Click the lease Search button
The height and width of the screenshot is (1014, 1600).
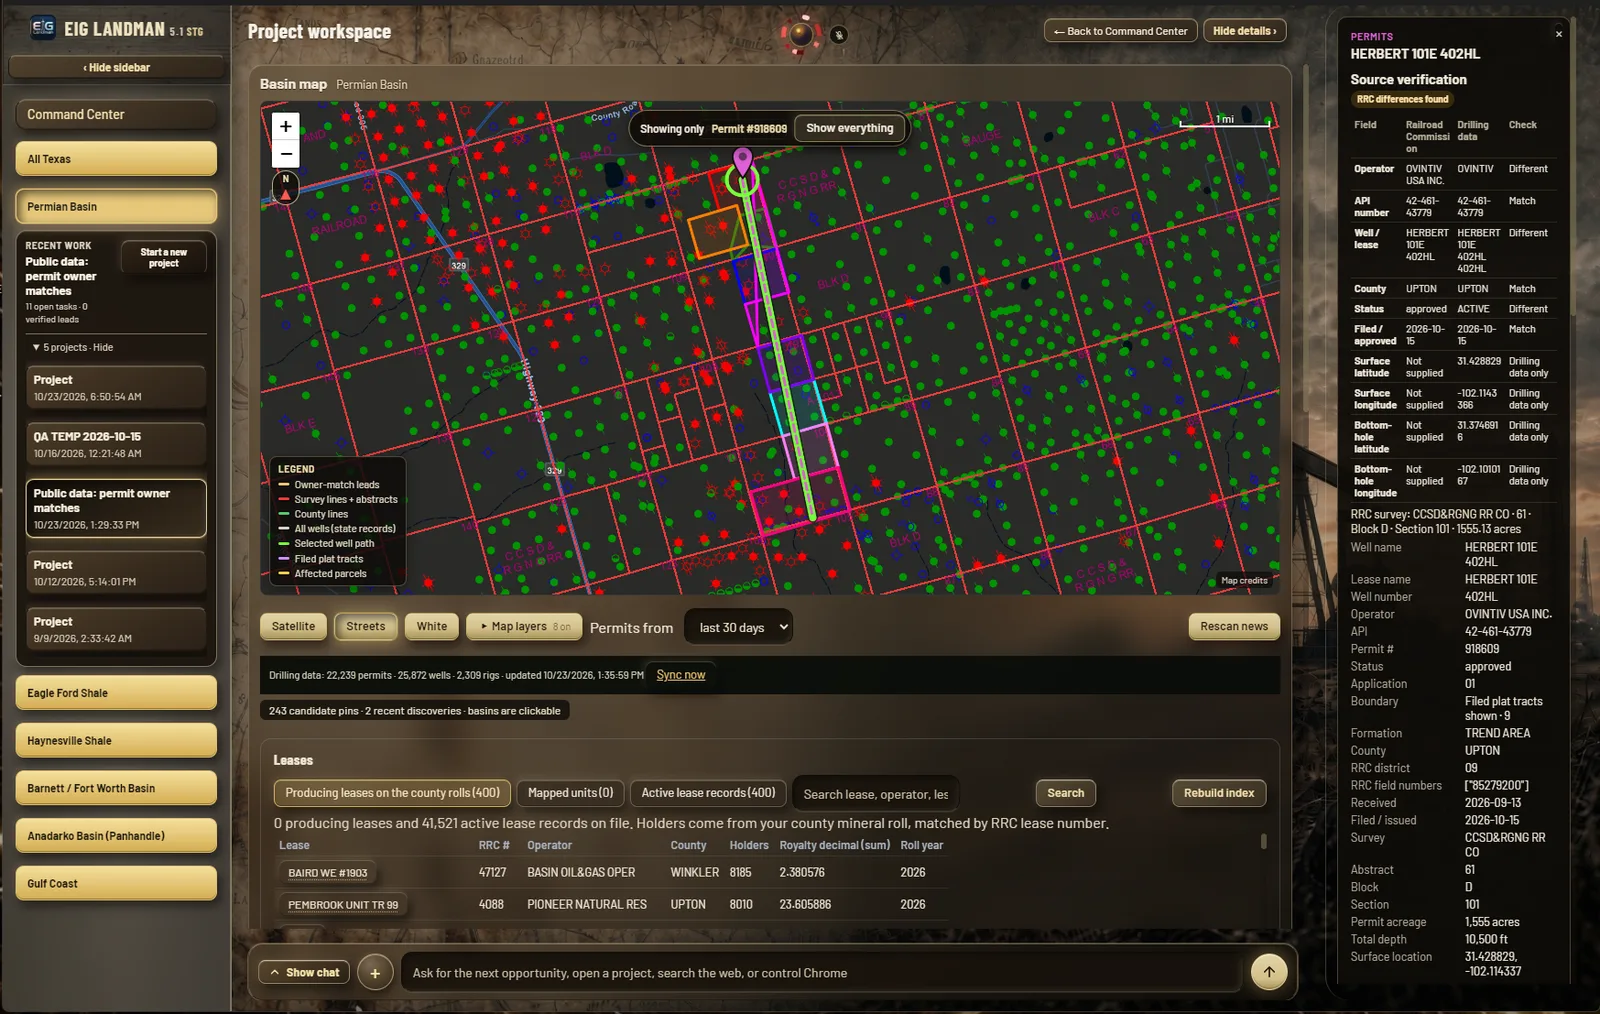[1065, 793]
